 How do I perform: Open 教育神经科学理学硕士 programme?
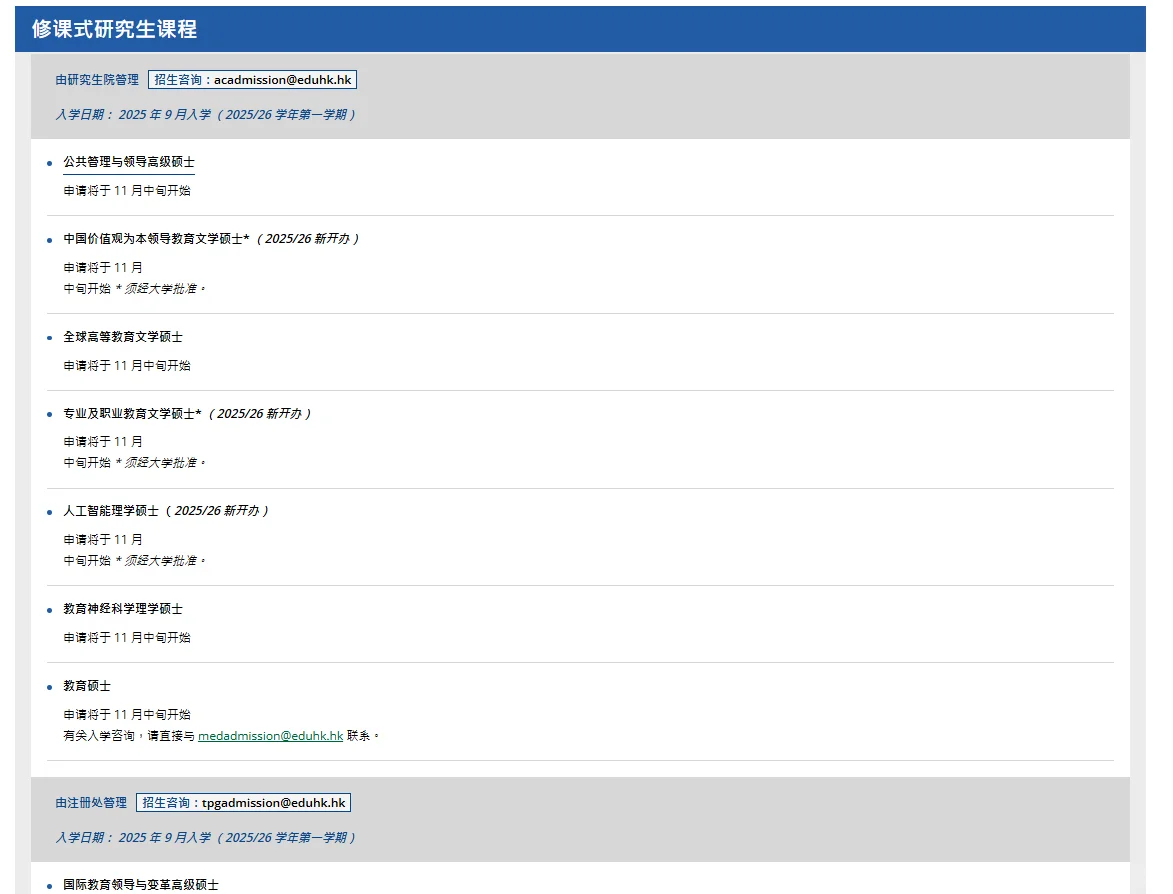tap(123, 609)
